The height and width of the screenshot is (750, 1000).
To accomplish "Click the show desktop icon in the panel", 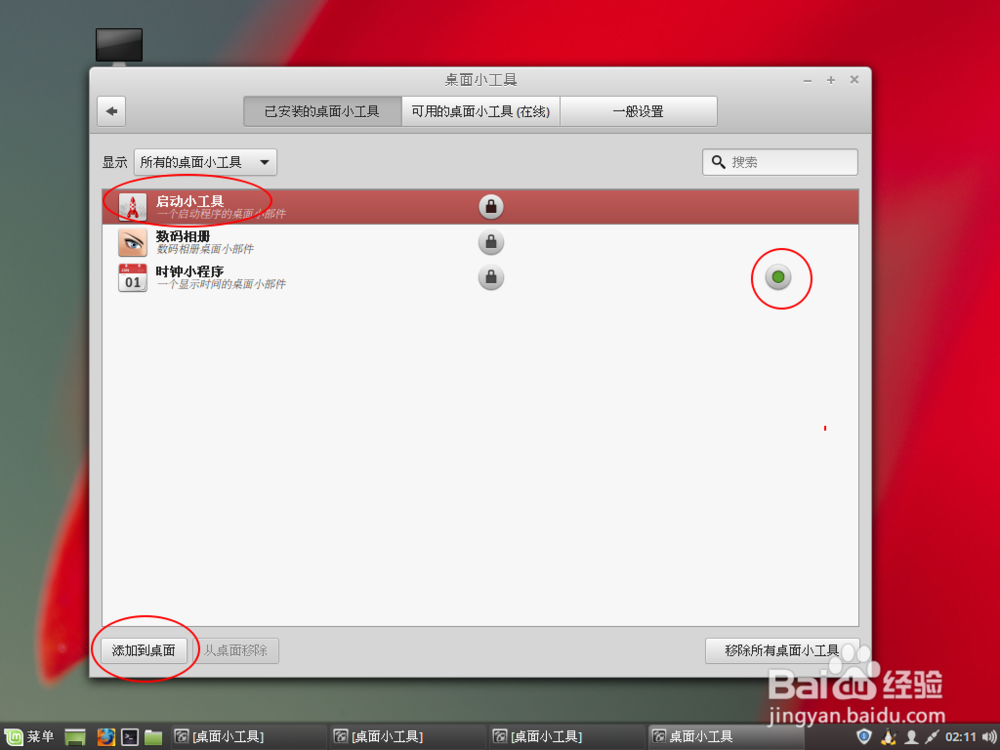I will click(75, 737).
